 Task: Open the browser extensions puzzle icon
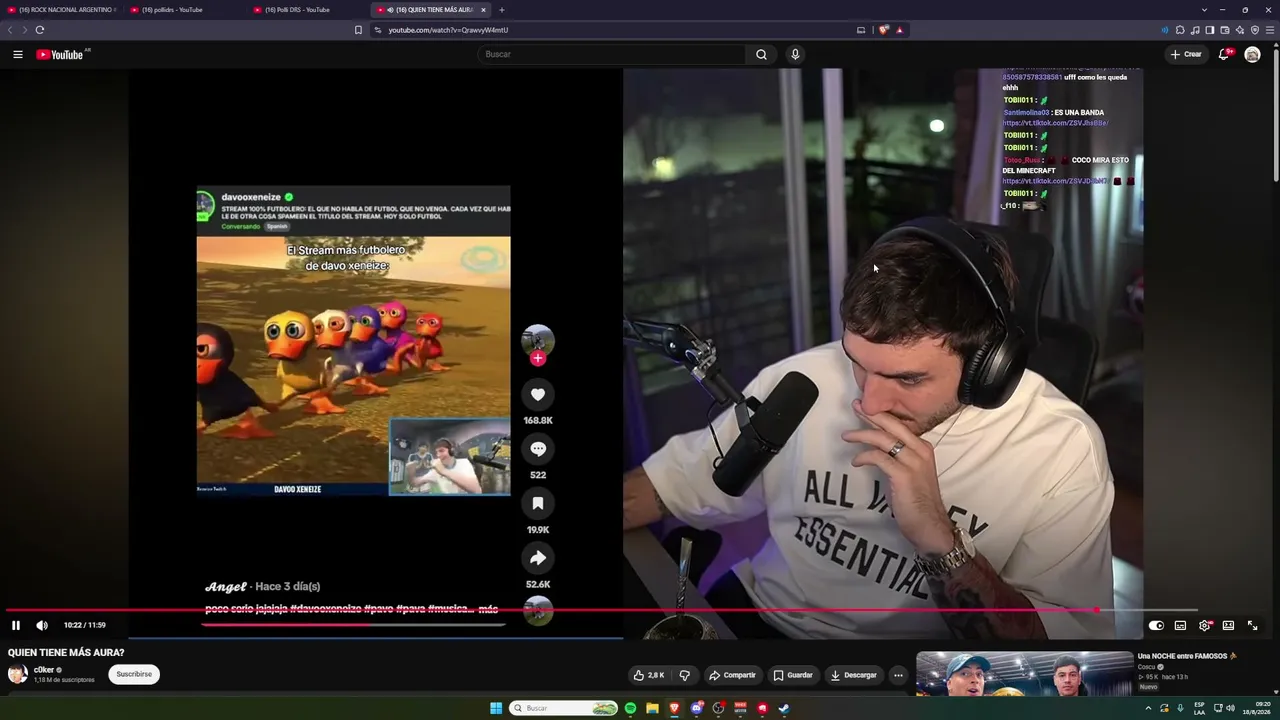(1180, 30)
